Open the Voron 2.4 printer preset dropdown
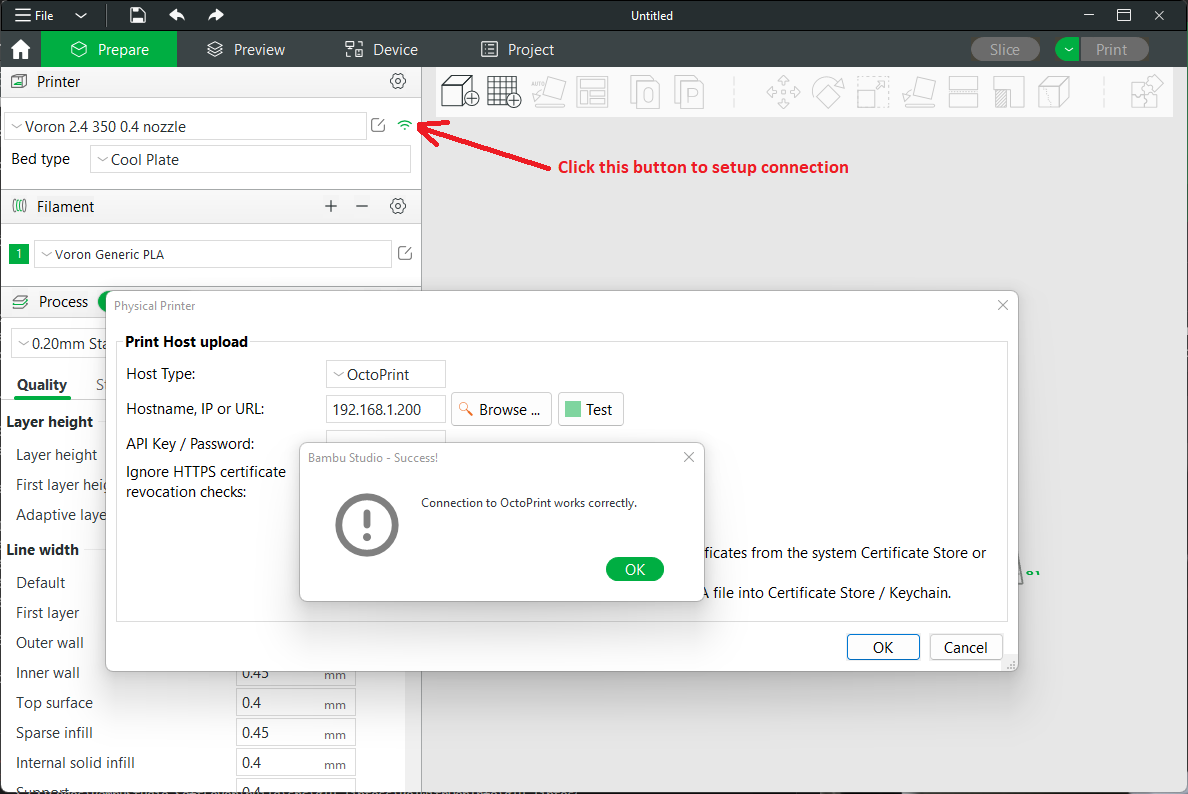 pos(186,126)
